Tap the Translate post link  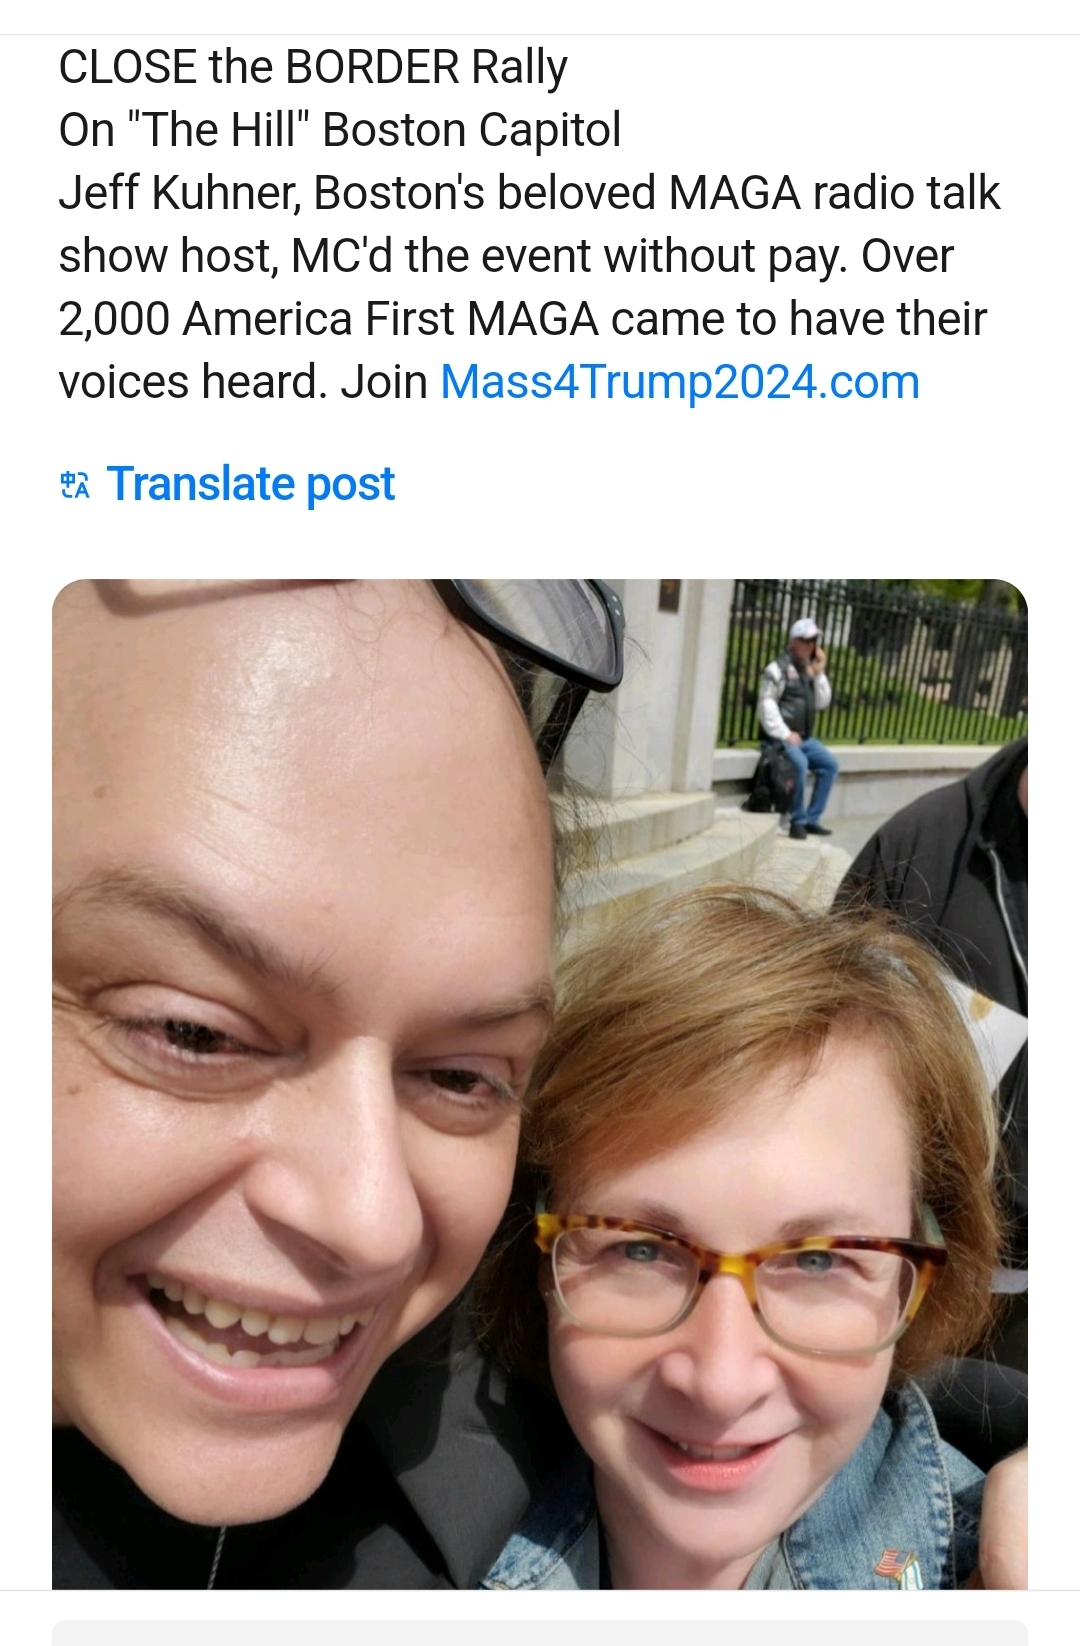(x=250, y=484)
